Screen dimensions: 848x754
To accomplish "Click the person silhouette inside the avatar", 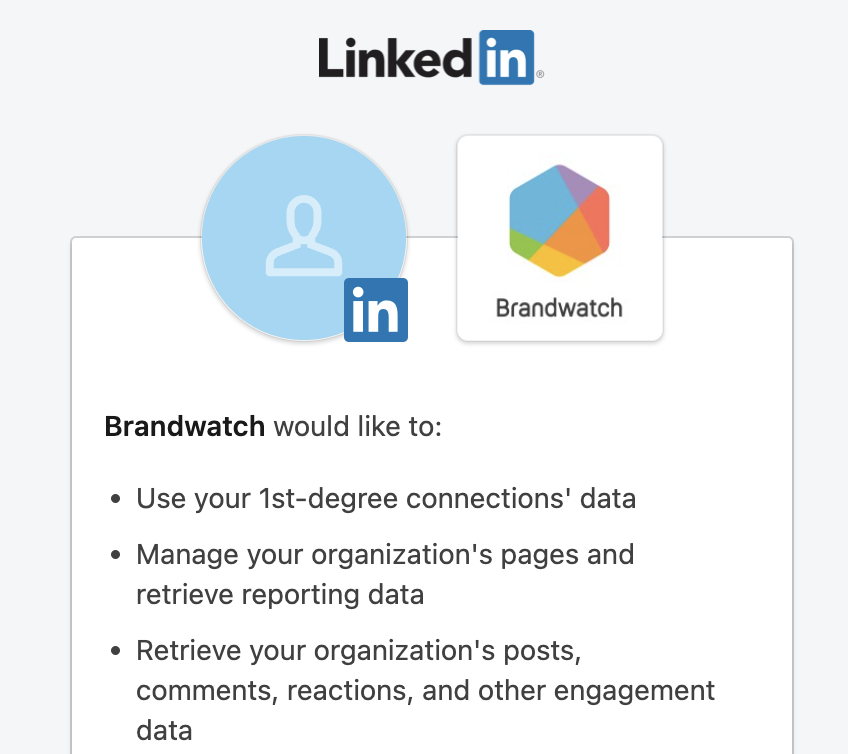I will click(x=304, y=235).
